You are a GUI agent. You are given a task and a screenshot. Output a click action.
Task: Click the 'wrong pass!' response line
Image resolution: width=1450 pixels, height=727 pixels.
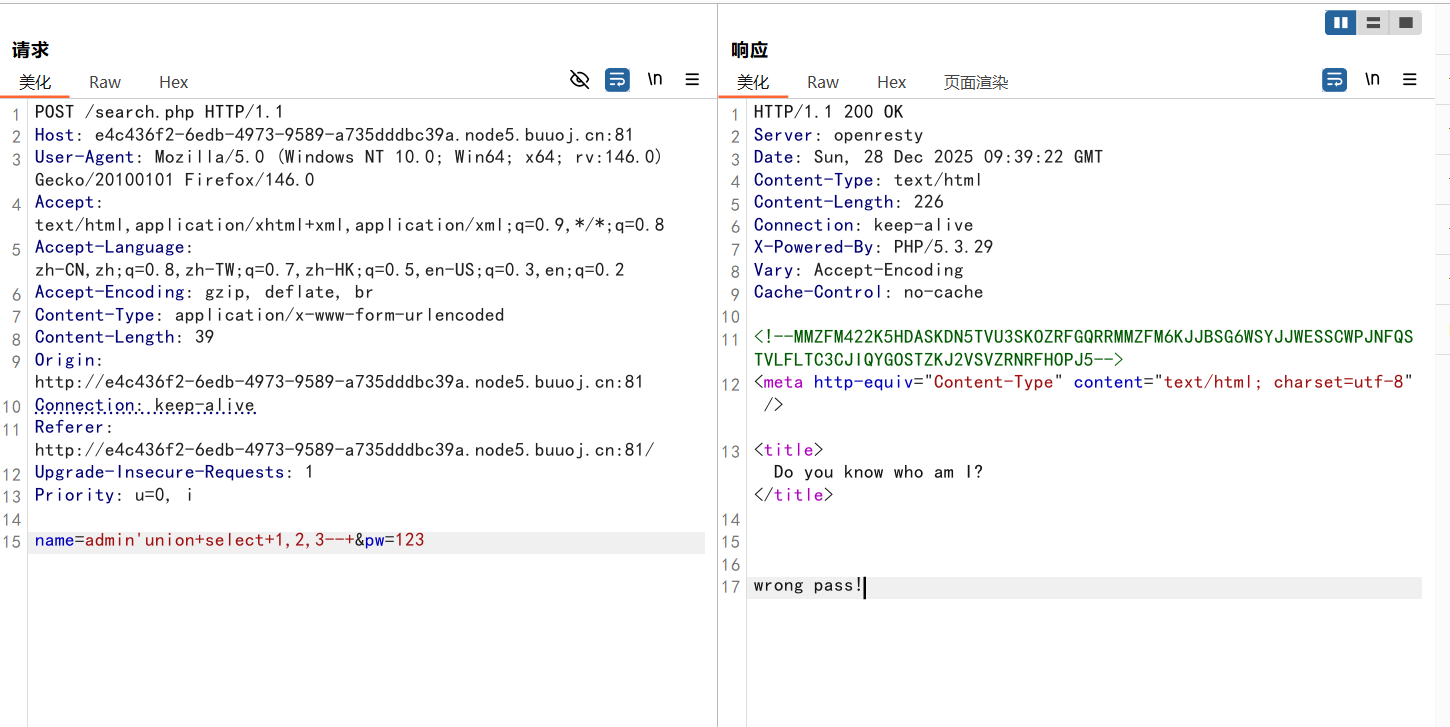807,586
